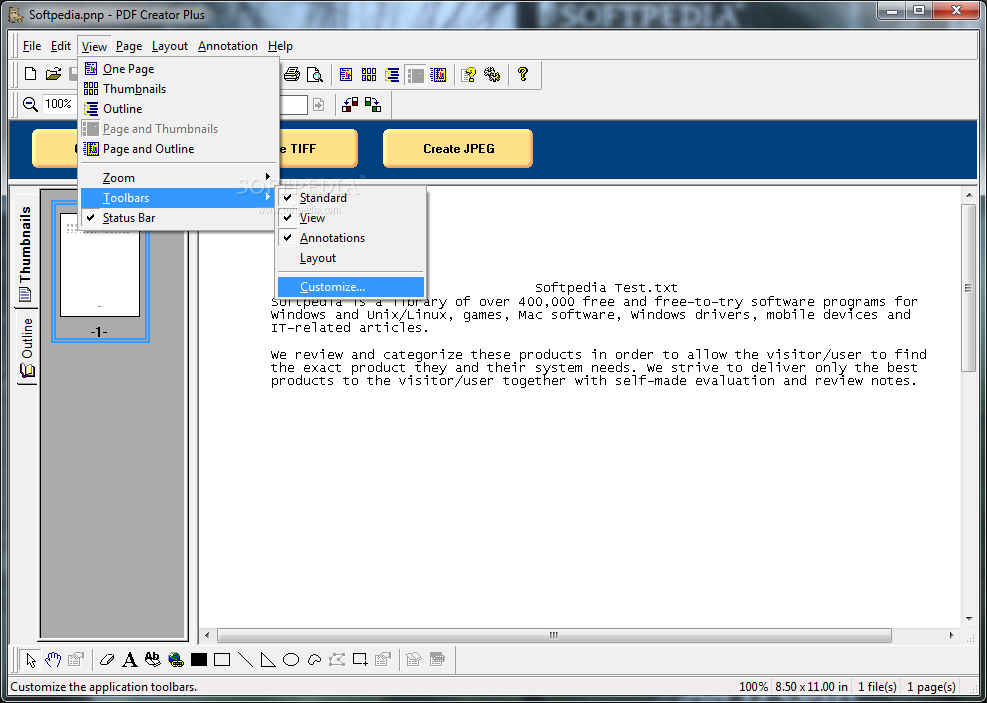This screenshot has width=987, height=703.
Task: Click '8.50 x 11.00 in' in status bar
Action: tap(811, 687)
